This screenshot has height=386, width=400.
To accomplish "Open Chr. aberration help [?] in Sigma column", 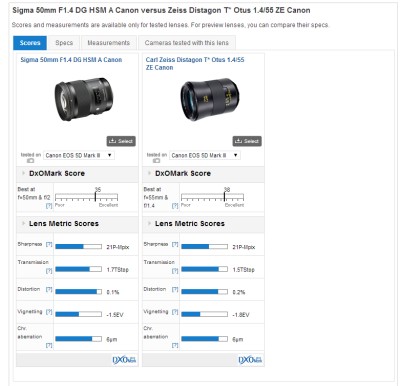I will click(49, 345).
